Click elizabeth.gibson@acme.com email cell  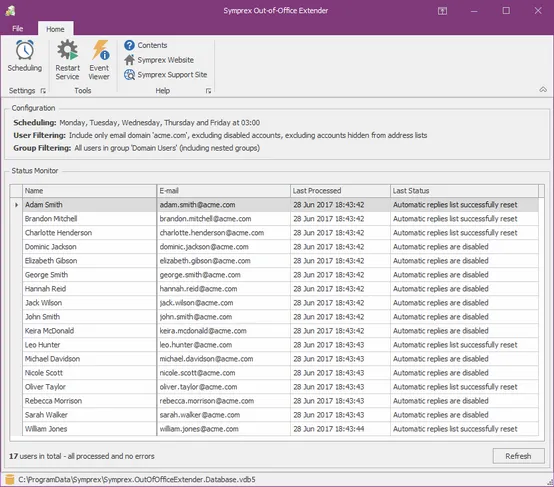pos(223,261)
